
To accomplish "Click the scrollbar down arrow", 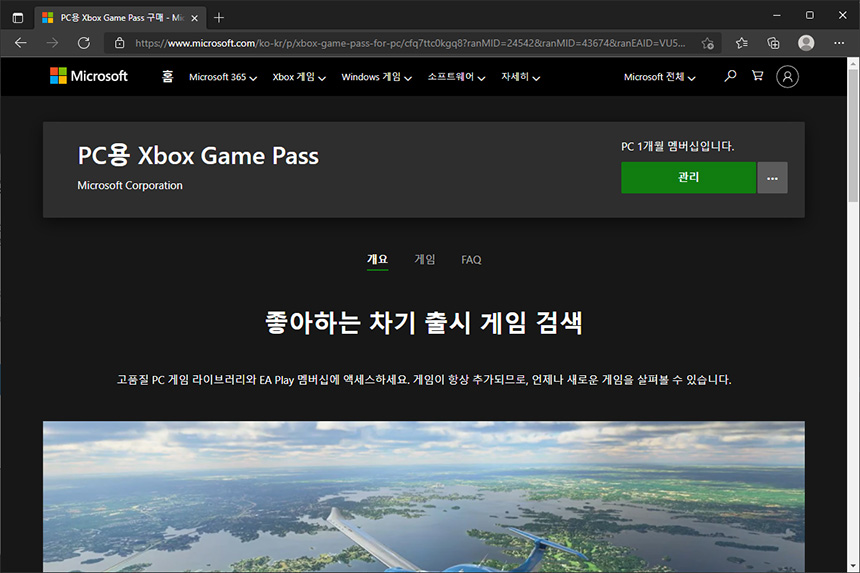I will pyautogui.click(x=853, y=566).
